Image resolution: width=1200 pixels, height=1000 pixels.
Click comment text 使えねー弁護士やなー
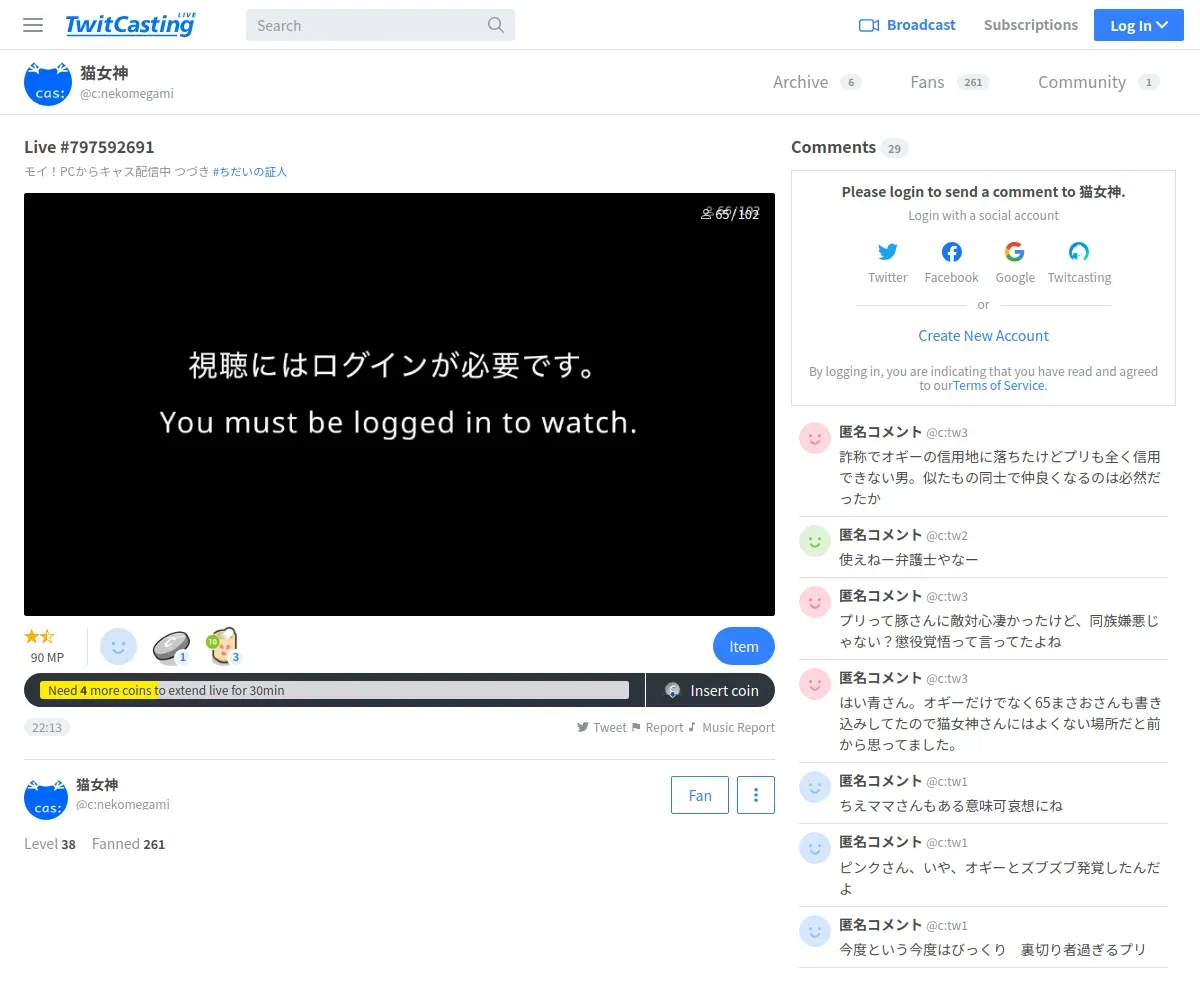(x=909, y=559)
